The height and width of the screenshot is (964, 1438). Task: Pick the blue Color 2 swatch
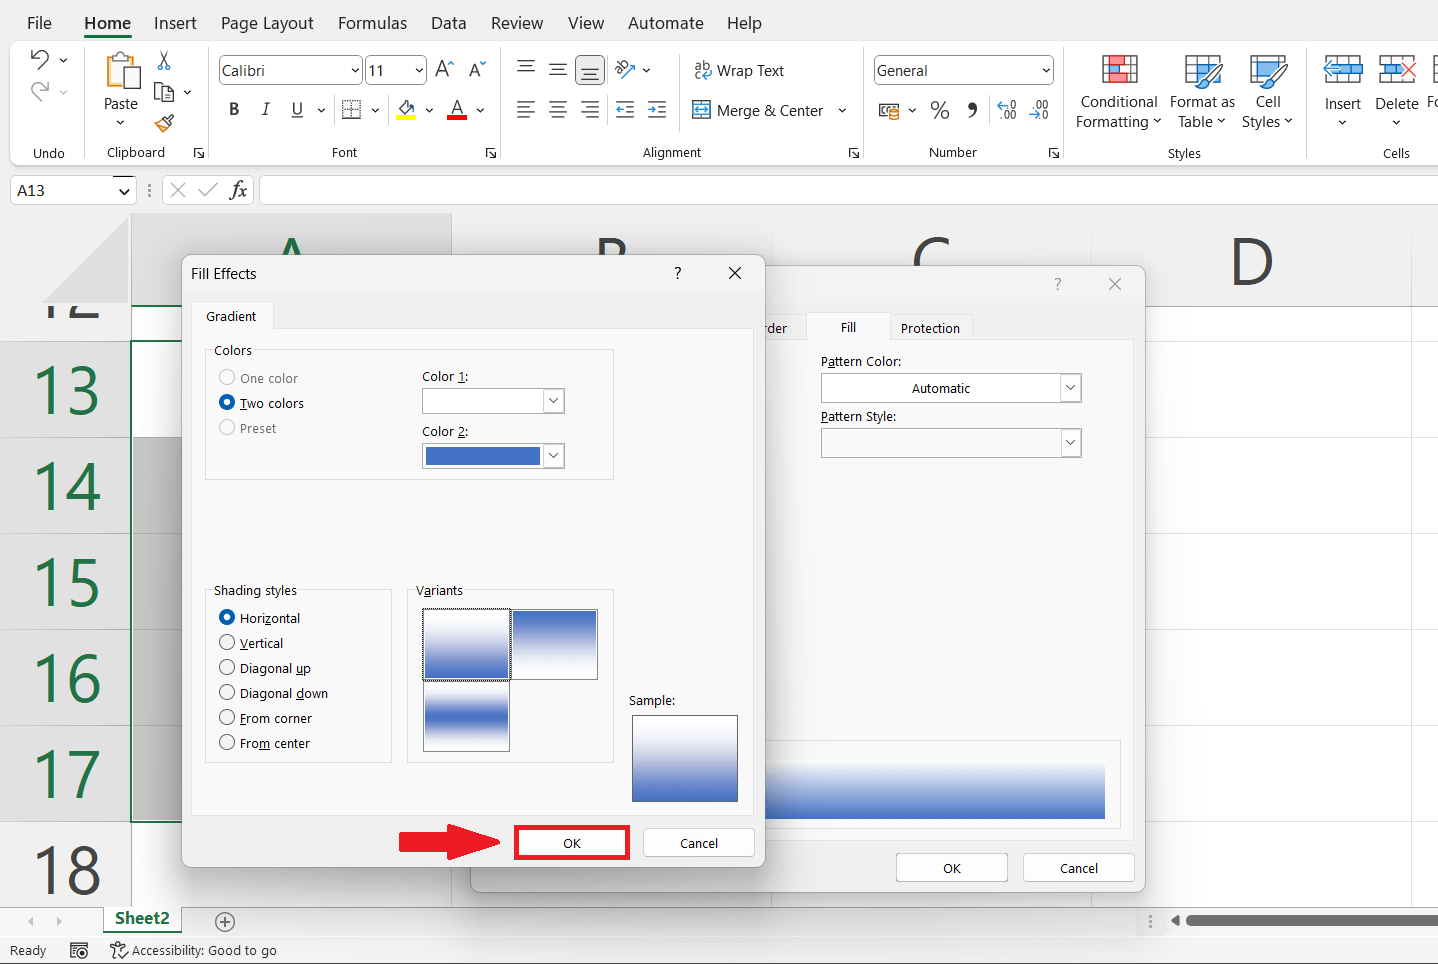[483, 455]
